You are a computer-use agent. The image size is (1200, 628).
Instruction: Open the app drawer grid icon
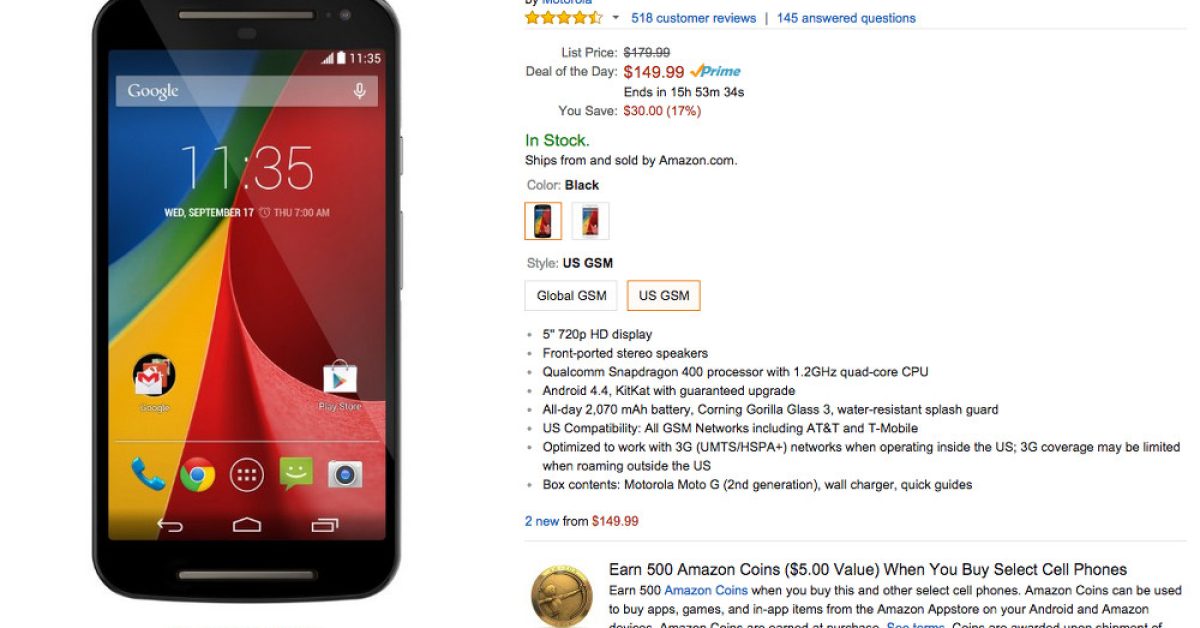(x=247, y=474)
